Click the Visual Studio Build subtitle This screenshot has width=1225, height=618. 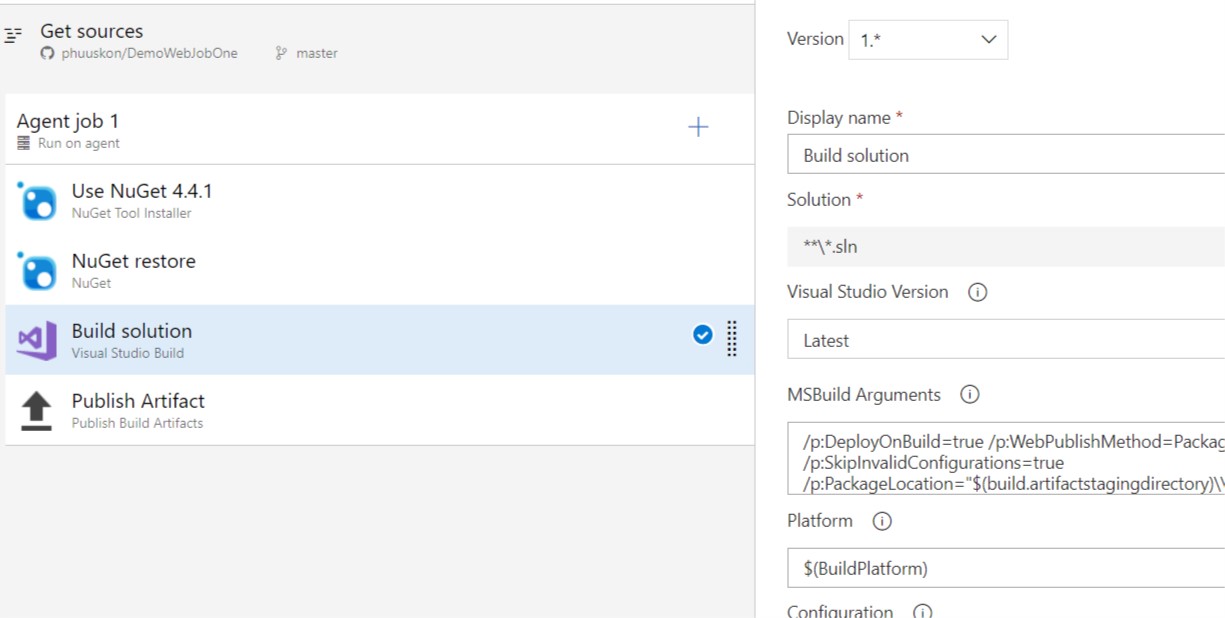tap(128, 353)
